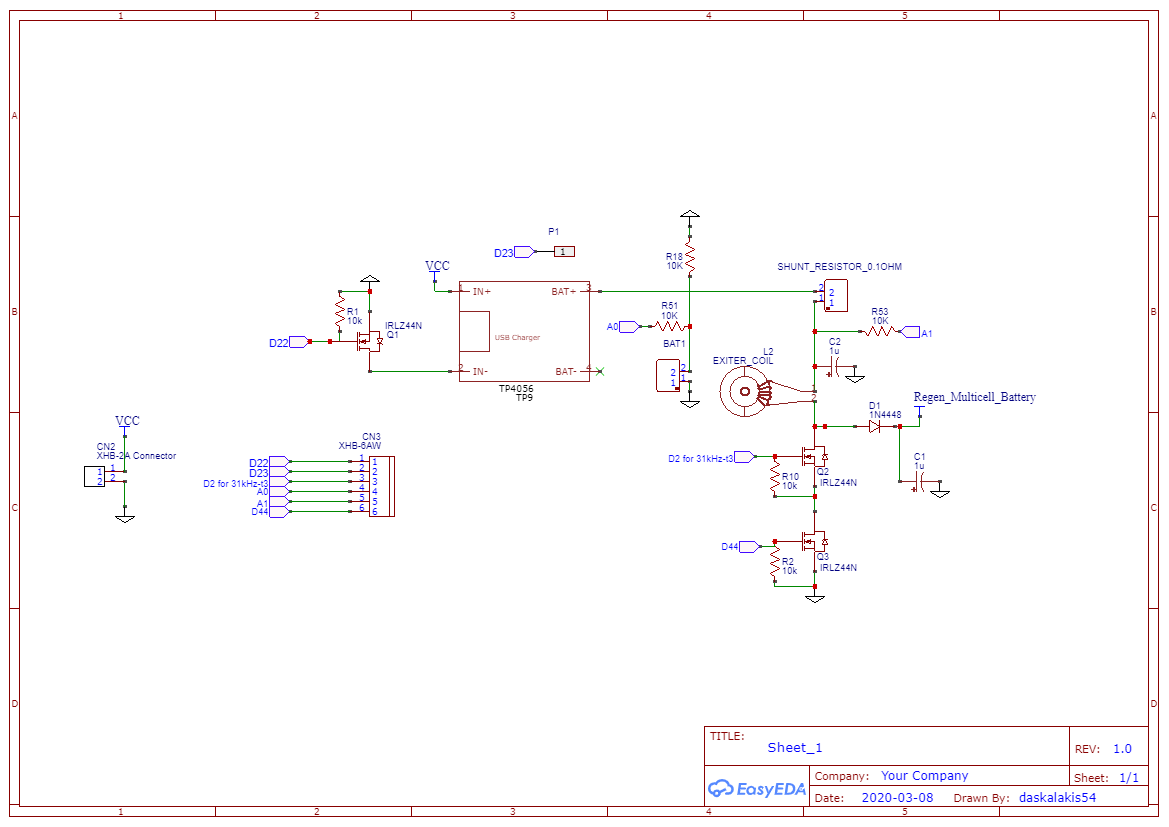This screenshot has width=1169, height=827.
Task: Select the TP4056 USB Charger IC
Action: pyautogui.click(x=523, y=330)
